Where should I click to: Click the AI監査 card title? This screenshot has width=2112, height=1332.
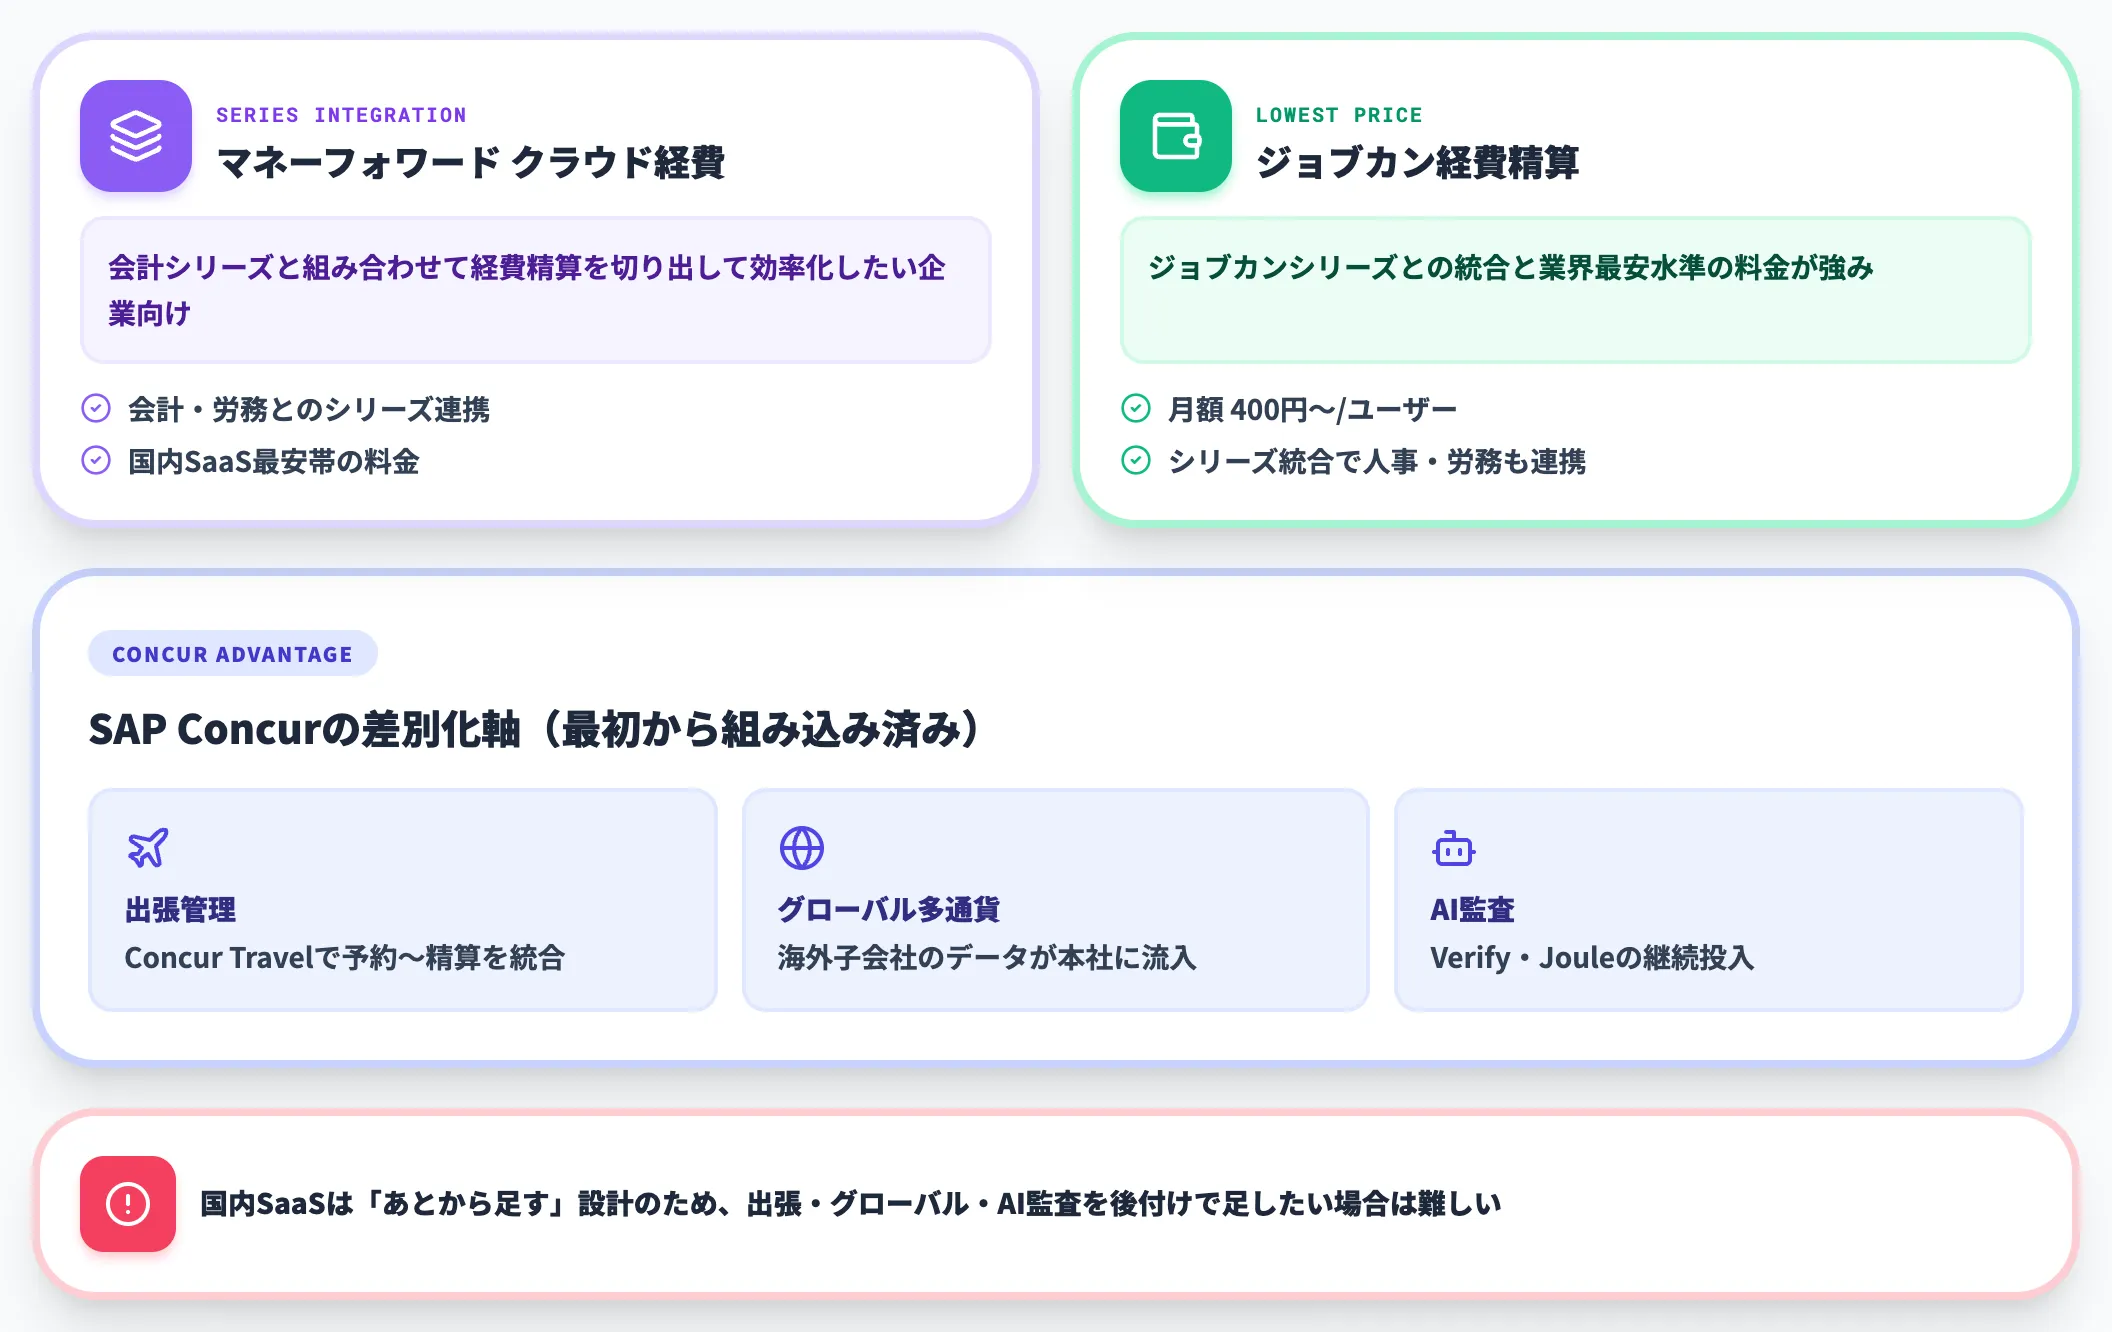click(1472, 909)
